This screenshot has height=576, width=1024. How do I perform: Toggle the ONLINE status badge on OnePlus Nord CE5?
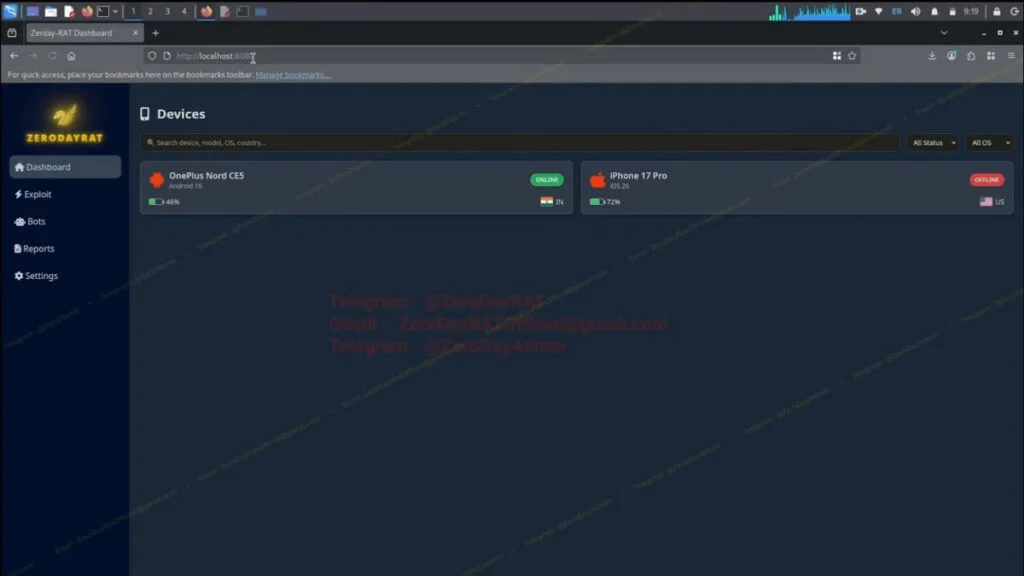click(x=546, y=180)
